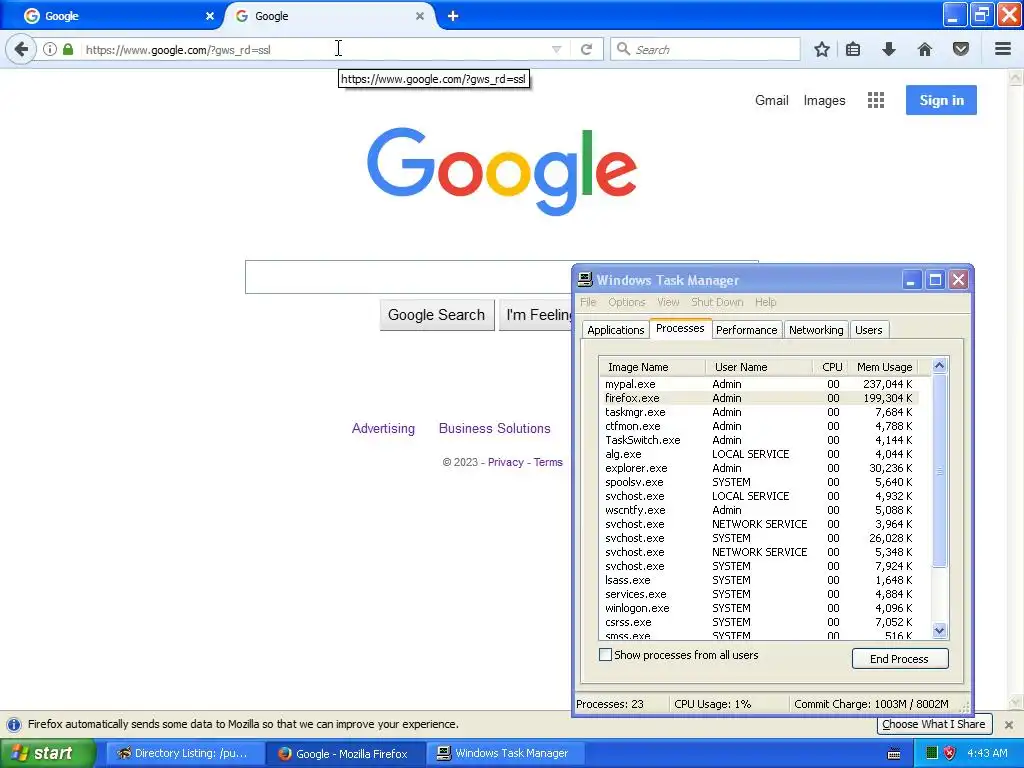1024x768 pixels.
Task: Click the blue Sign in button
Action: (x=941, y=100)
